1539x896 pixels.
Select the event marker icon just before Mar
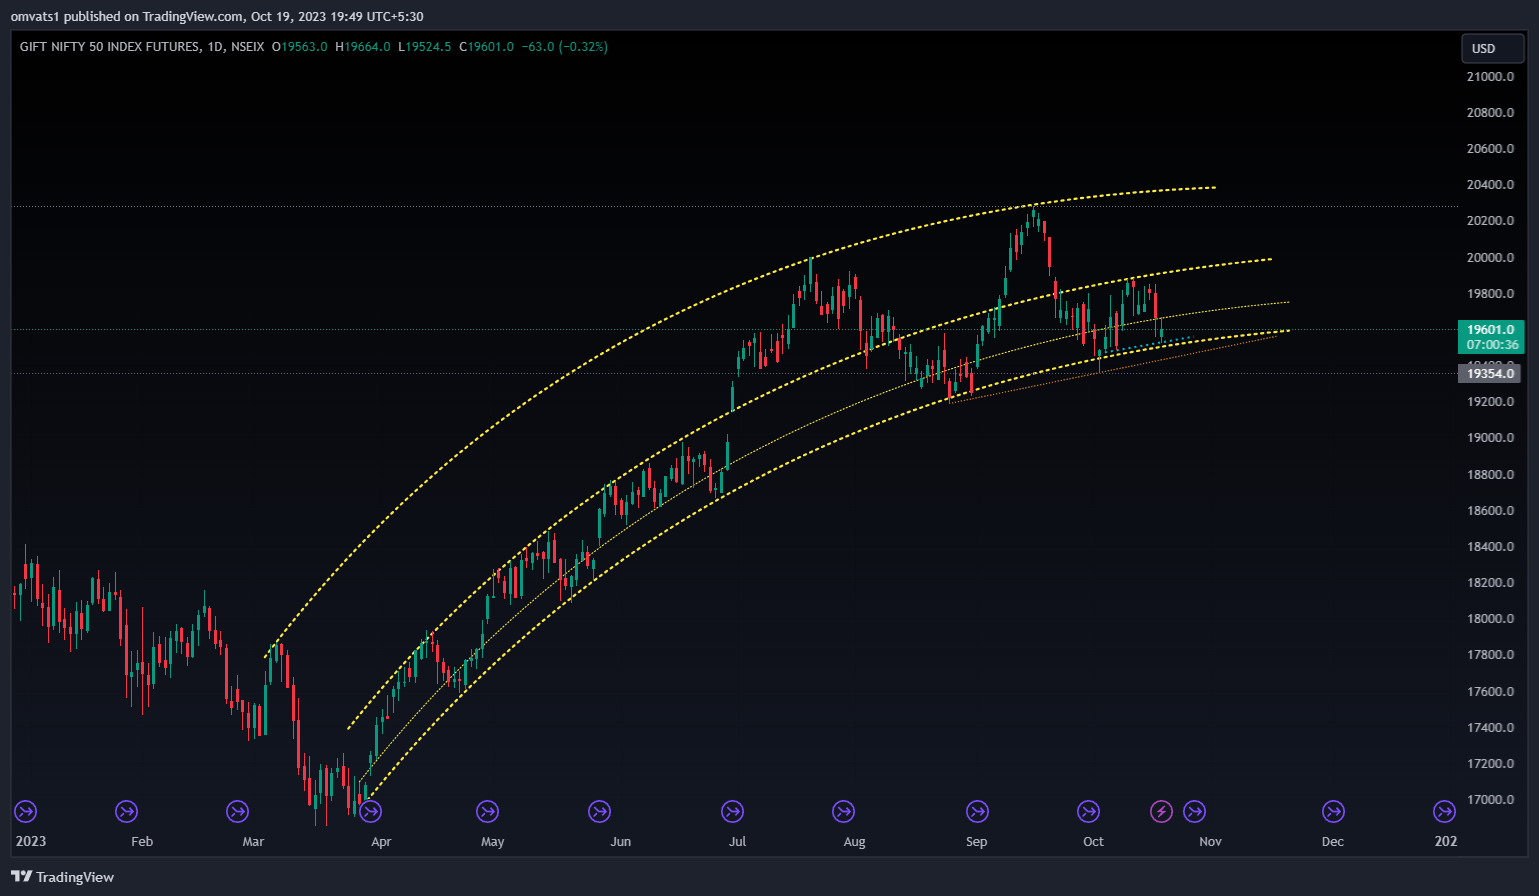click(x=237, y=811)
